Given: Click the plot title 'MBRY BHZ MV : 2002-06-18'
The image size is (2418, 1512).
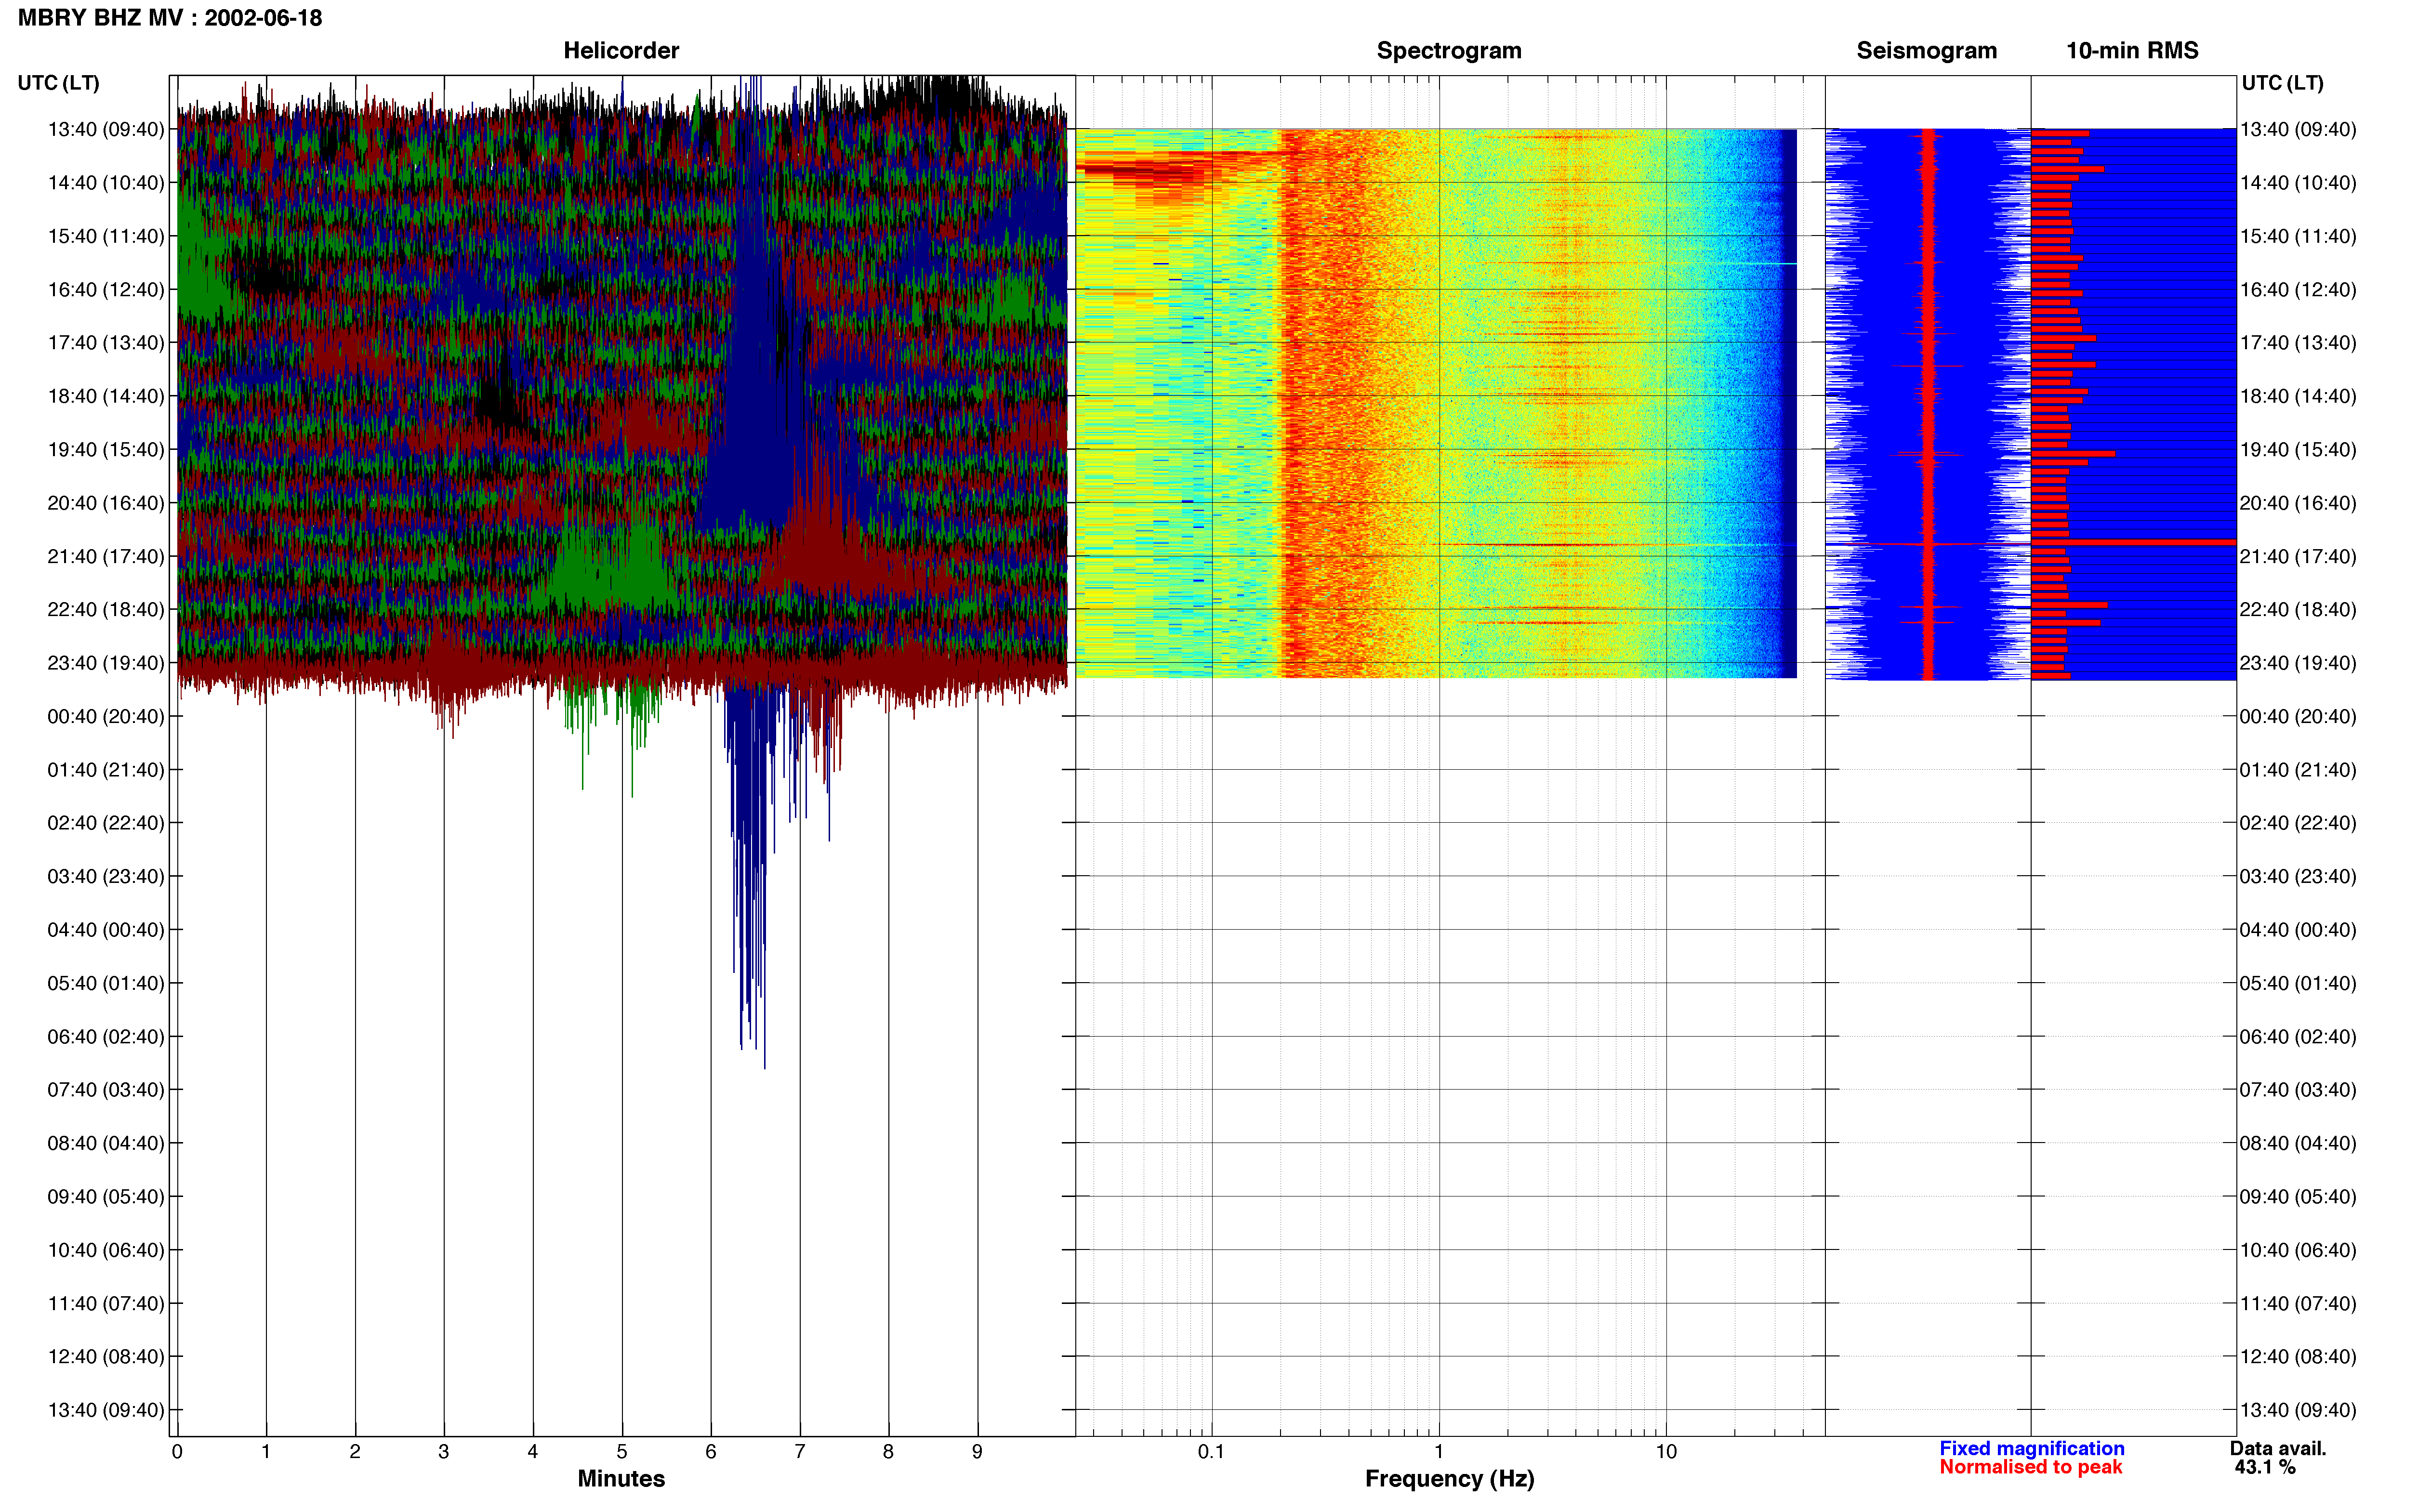Looking at the screenshot, I should coord(170,18).
